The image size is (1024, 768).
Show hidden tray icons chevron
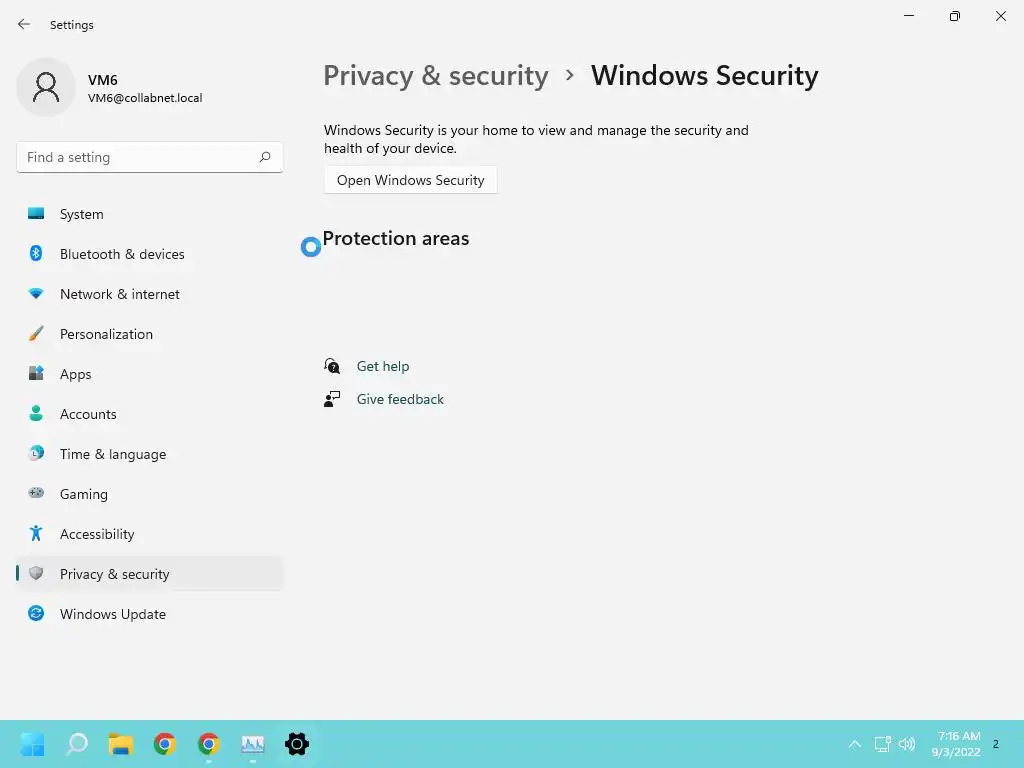854,744
